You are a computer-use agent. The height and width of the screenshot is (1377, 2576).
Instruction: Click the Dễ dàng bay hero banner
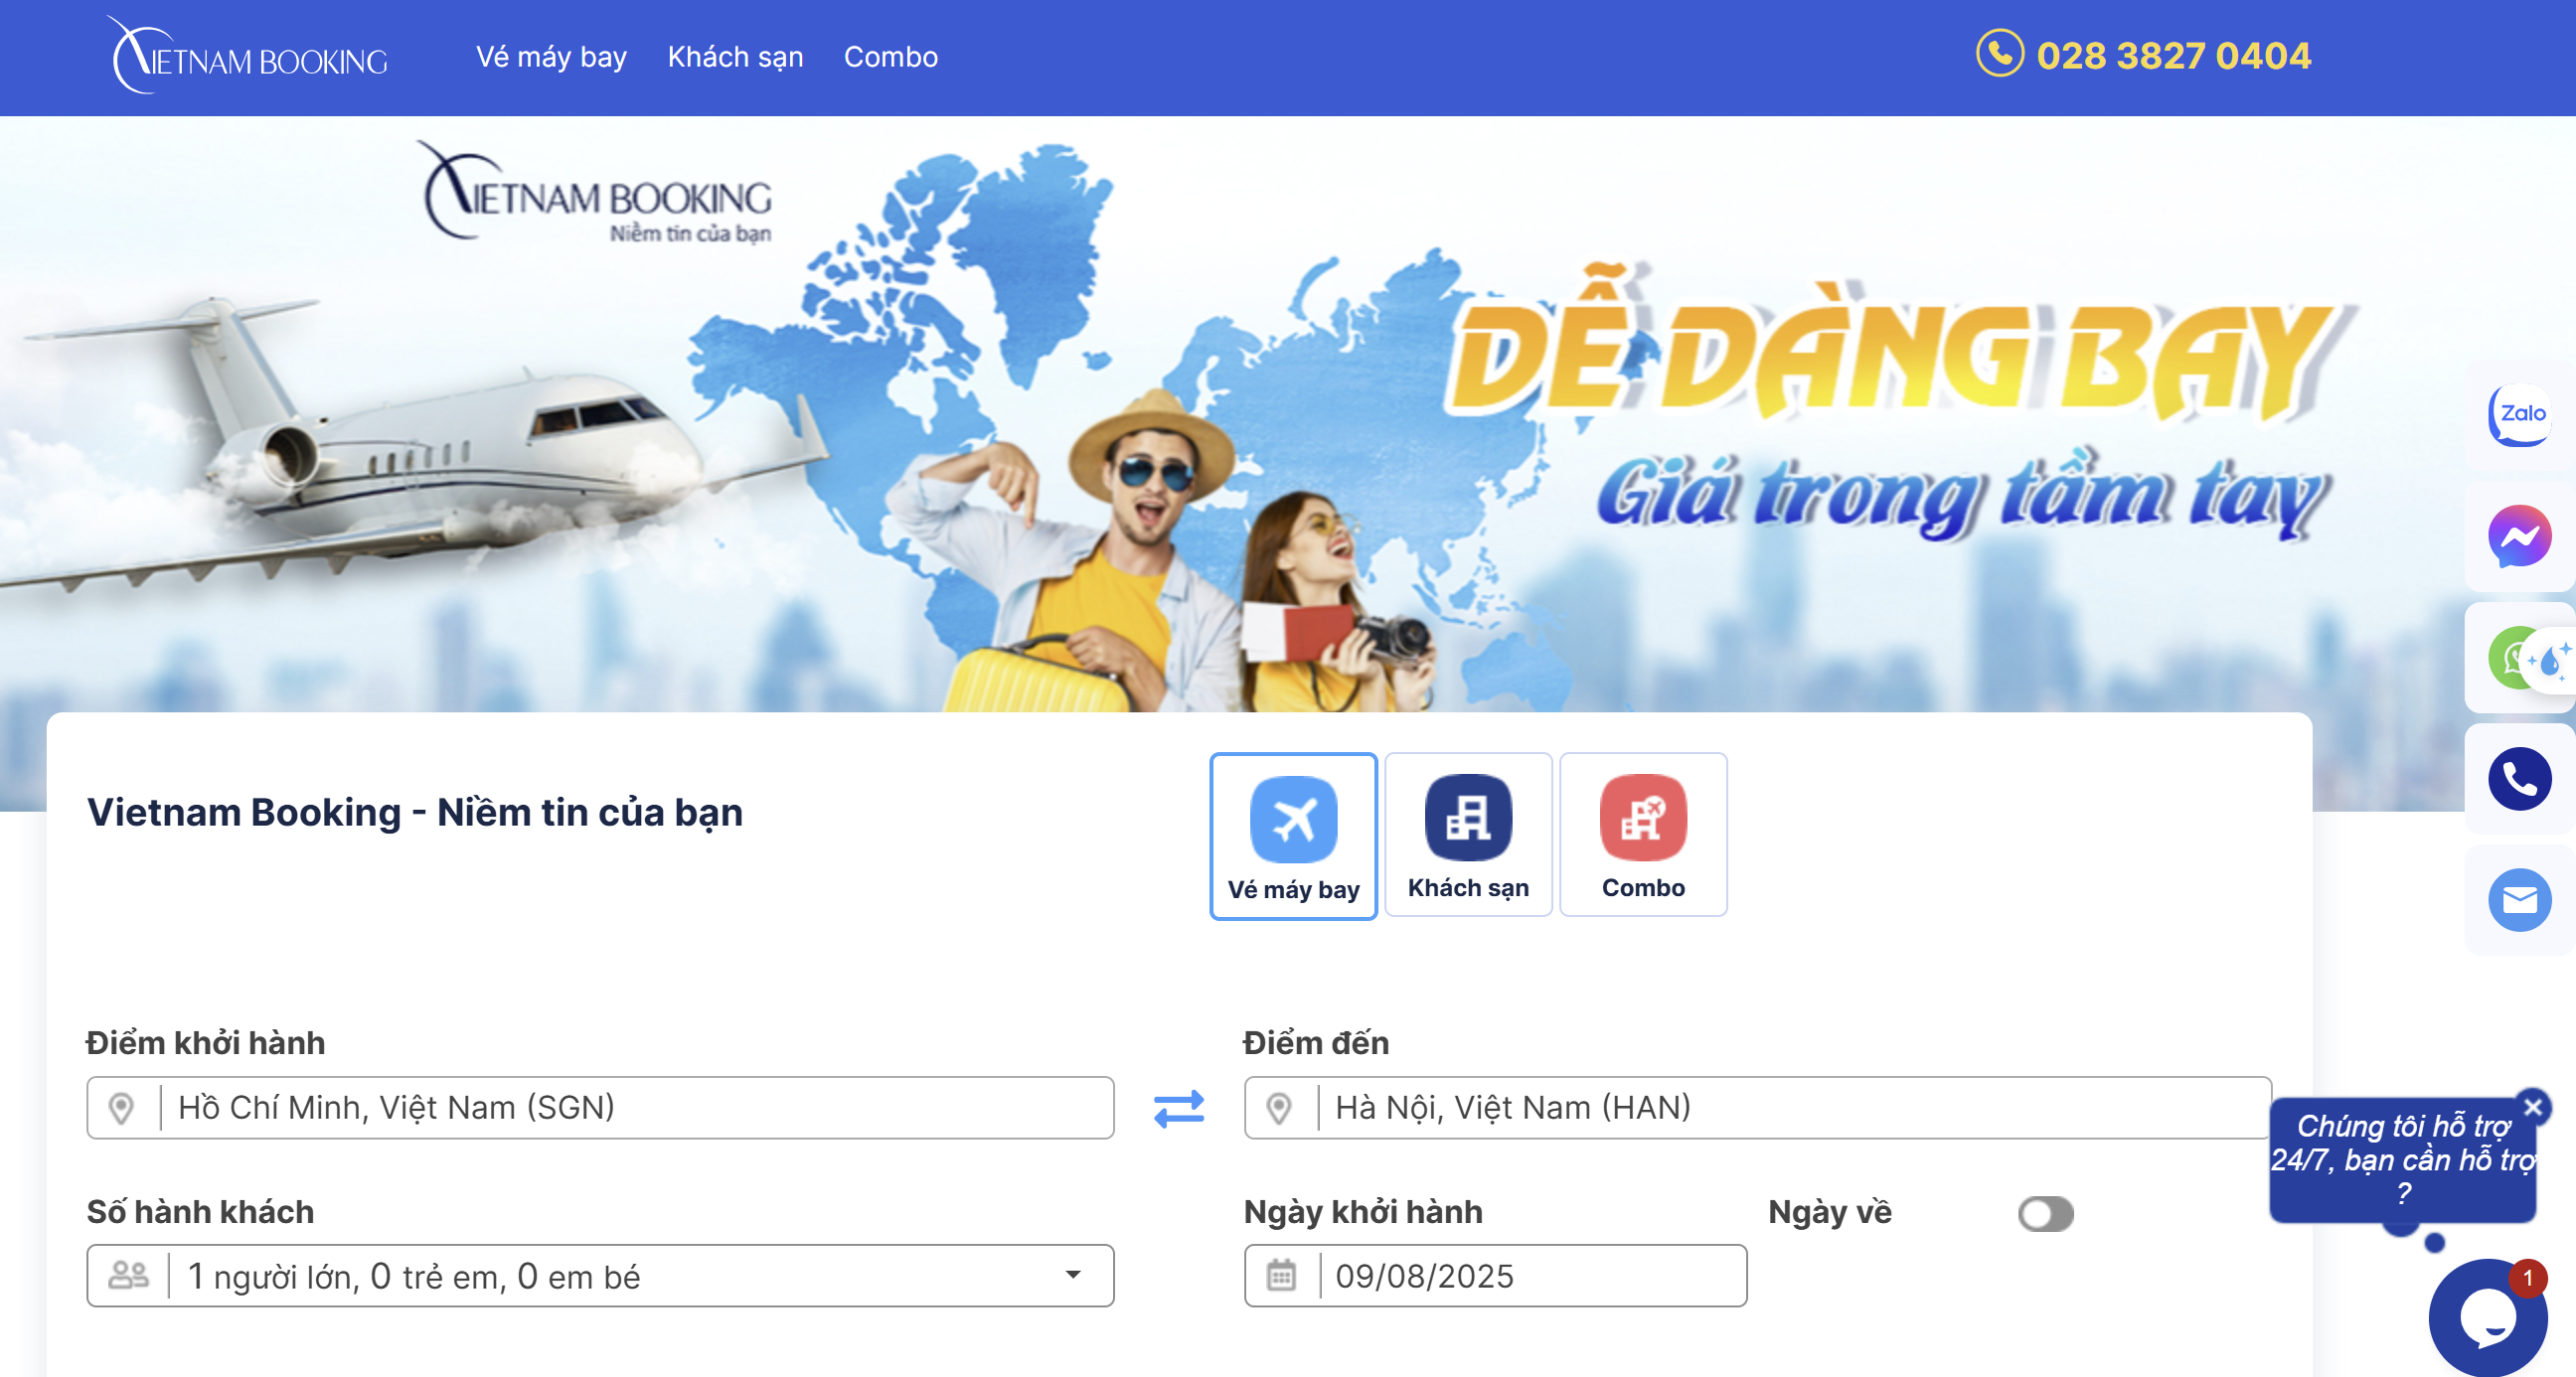click(x=1288, y=414)
